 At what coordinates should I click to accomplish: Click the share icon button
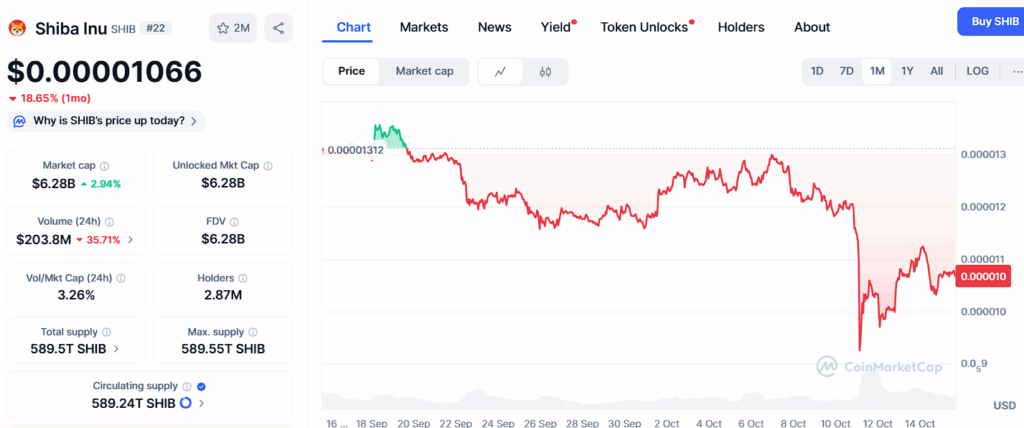point(277,28)
